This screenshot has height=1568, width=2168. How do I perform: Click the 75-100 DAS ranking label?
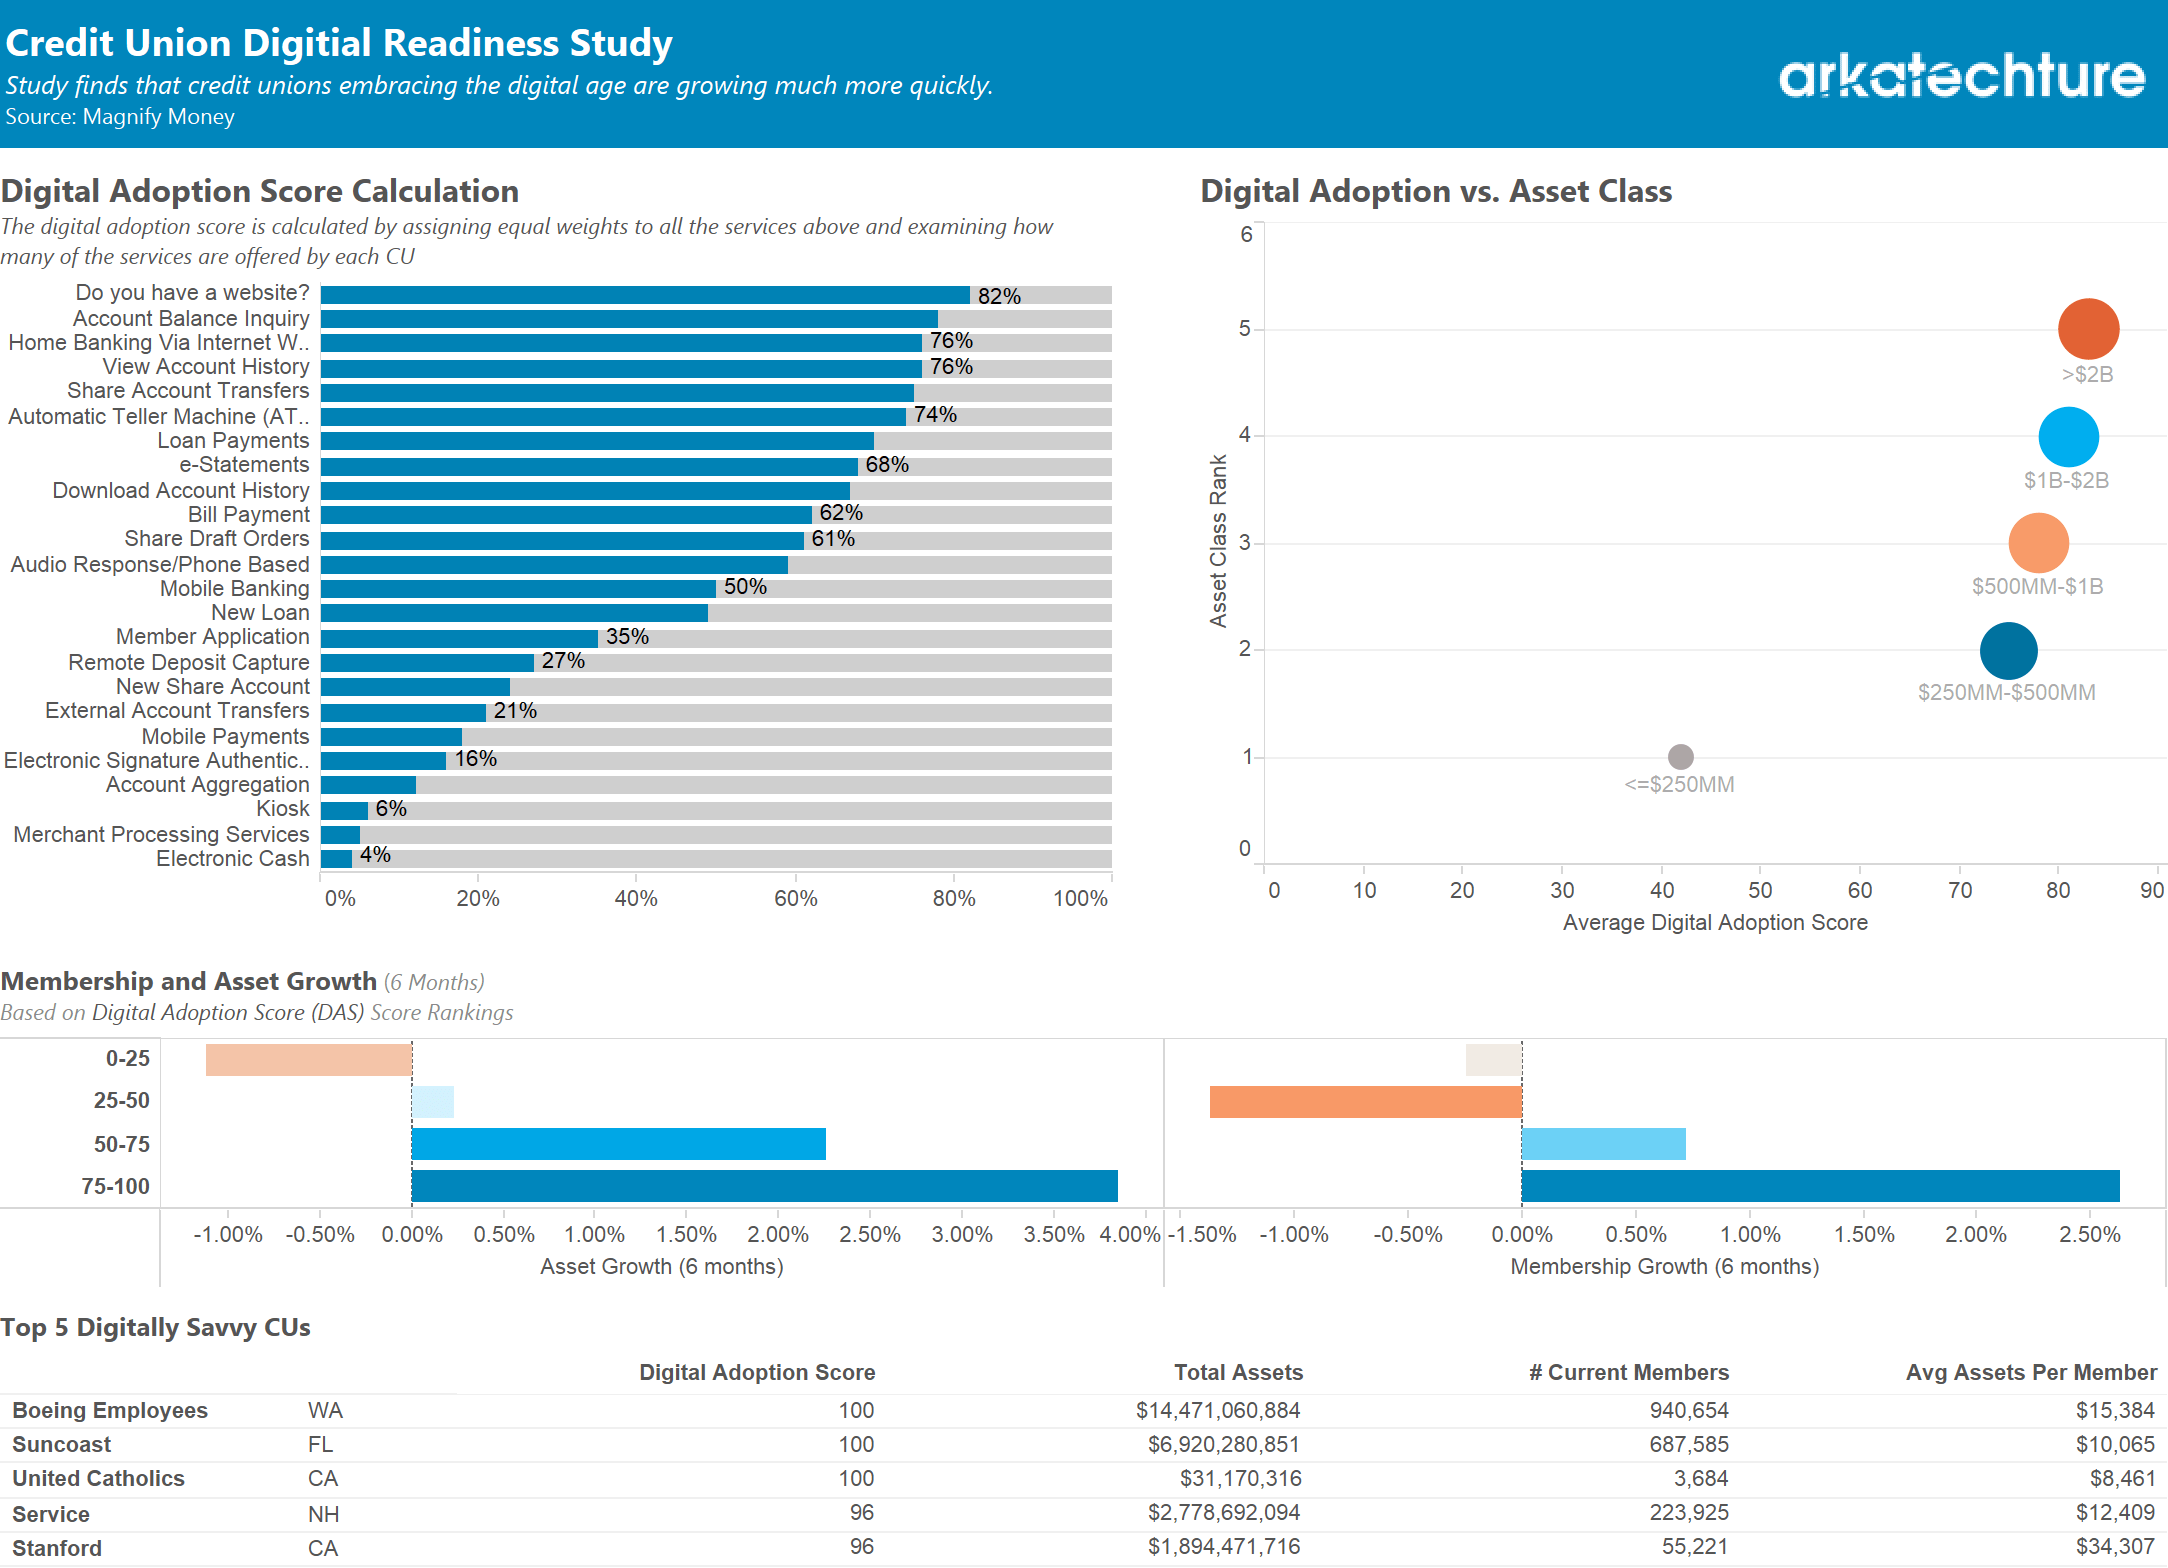[x=115, y=1186]
